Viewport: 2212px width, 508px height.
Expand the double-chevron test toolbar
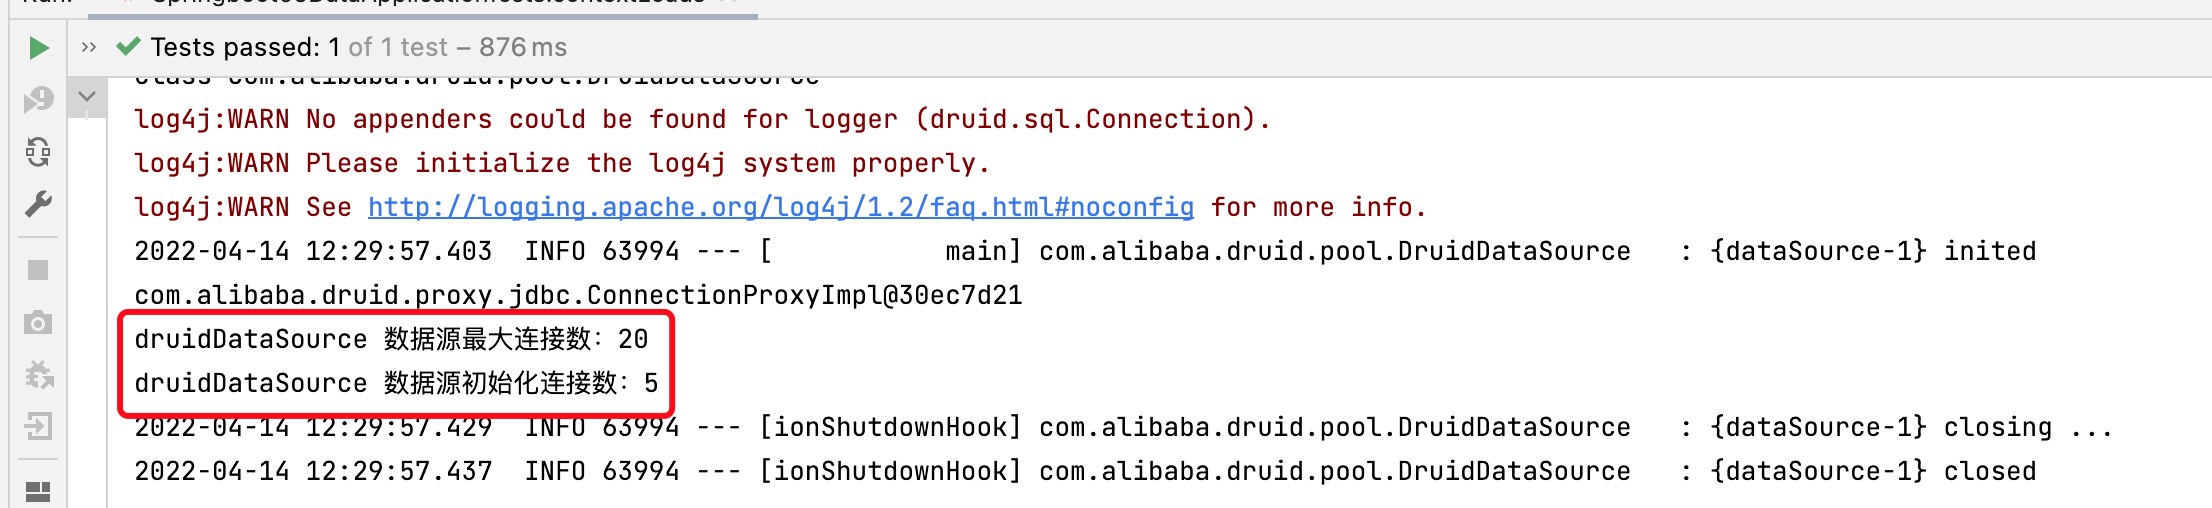tap(89, 47)
